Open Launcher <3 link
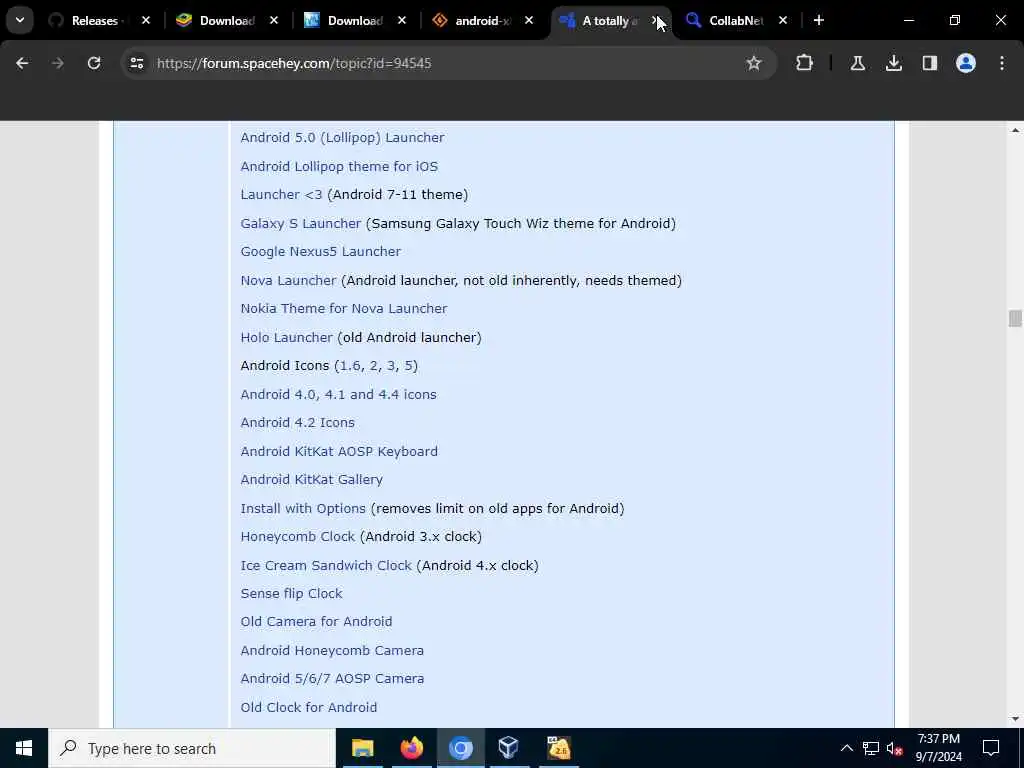 tap(281, 195)
